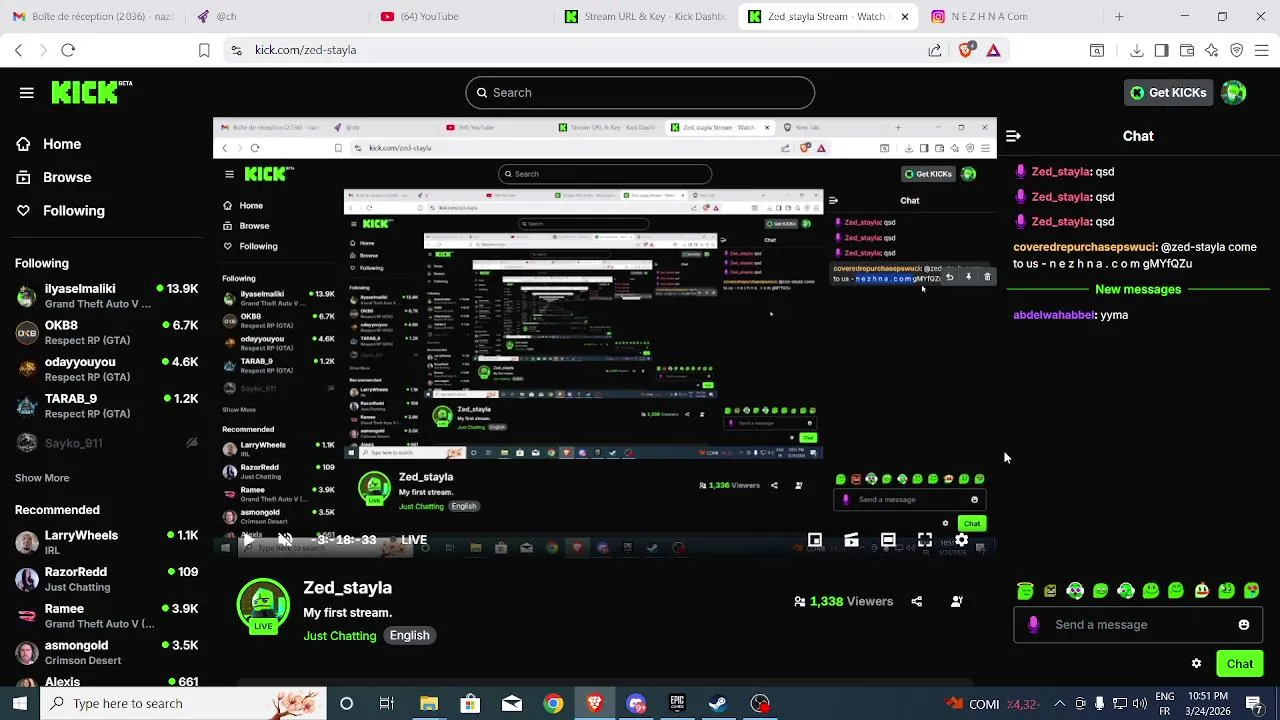Open Brave Shields lion icon

[x=965, y=50]
